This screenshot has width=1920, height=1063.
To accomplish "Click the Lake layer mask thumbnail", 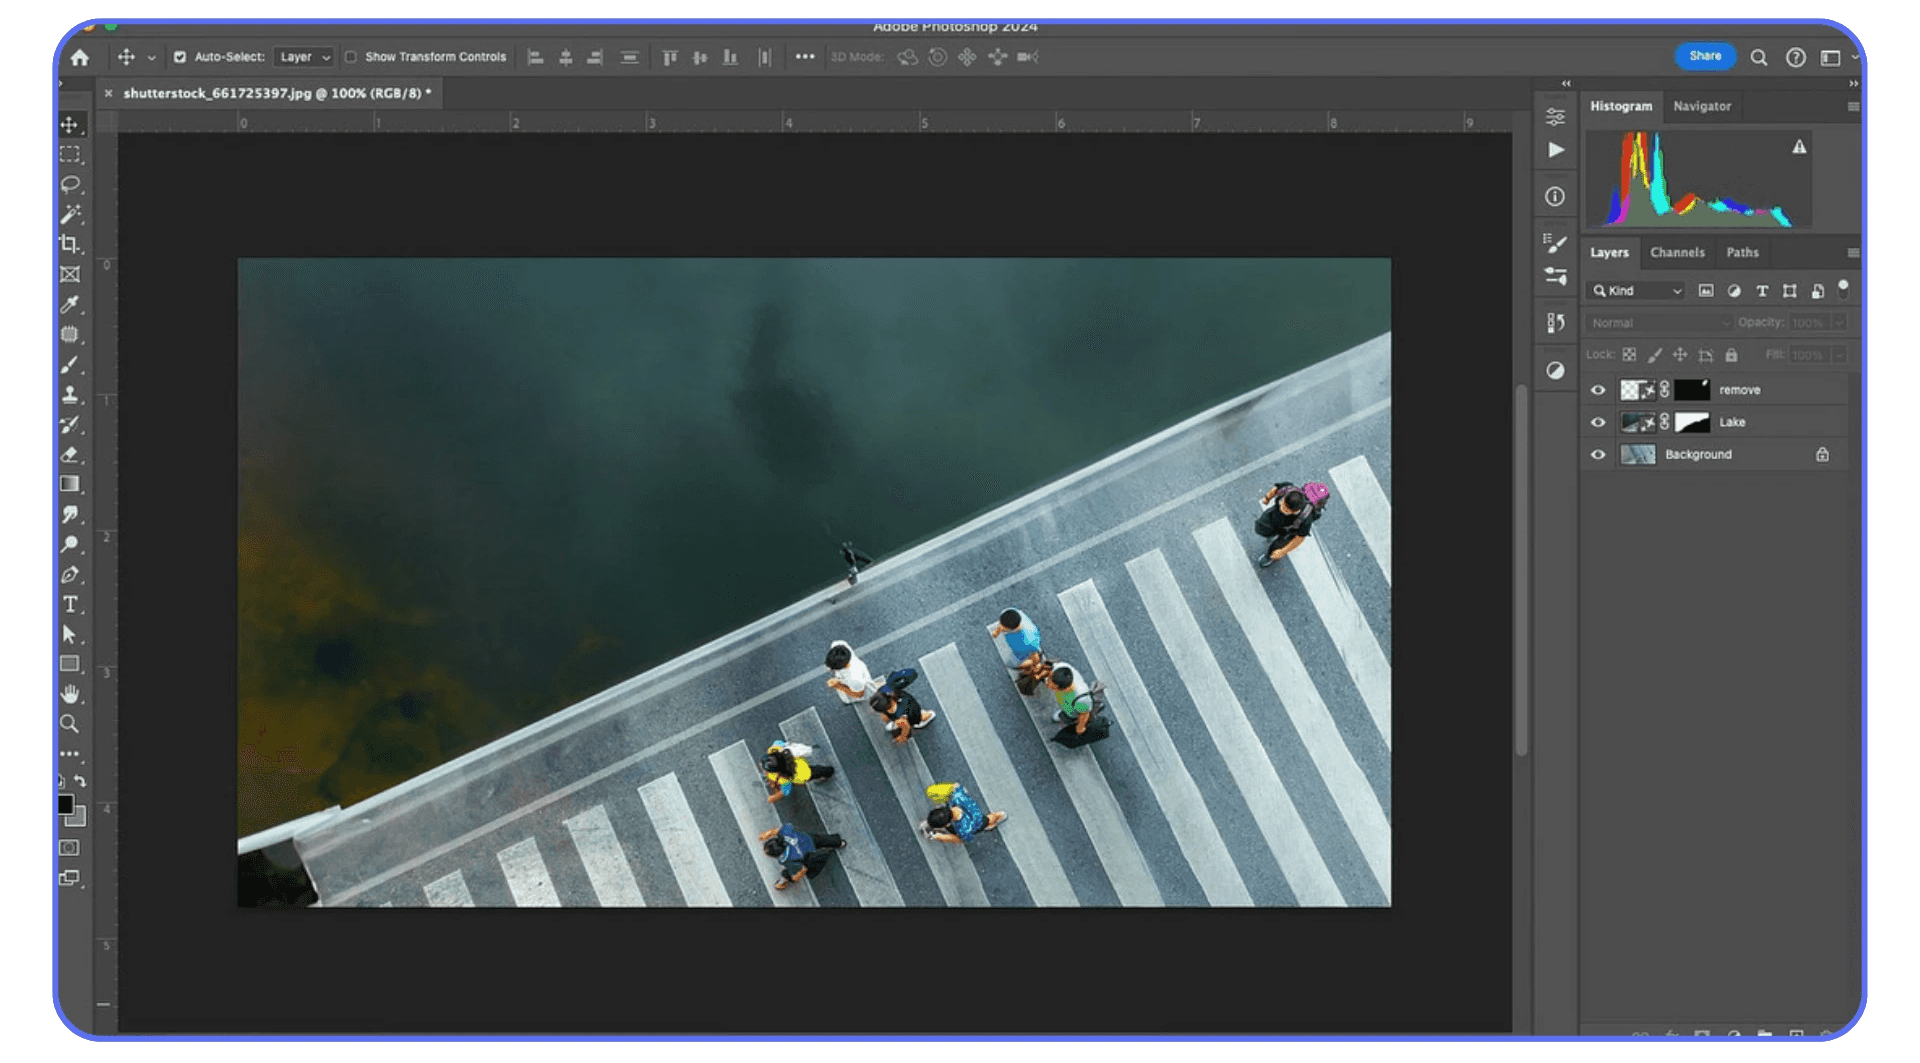I will [x=1692, y=422].
